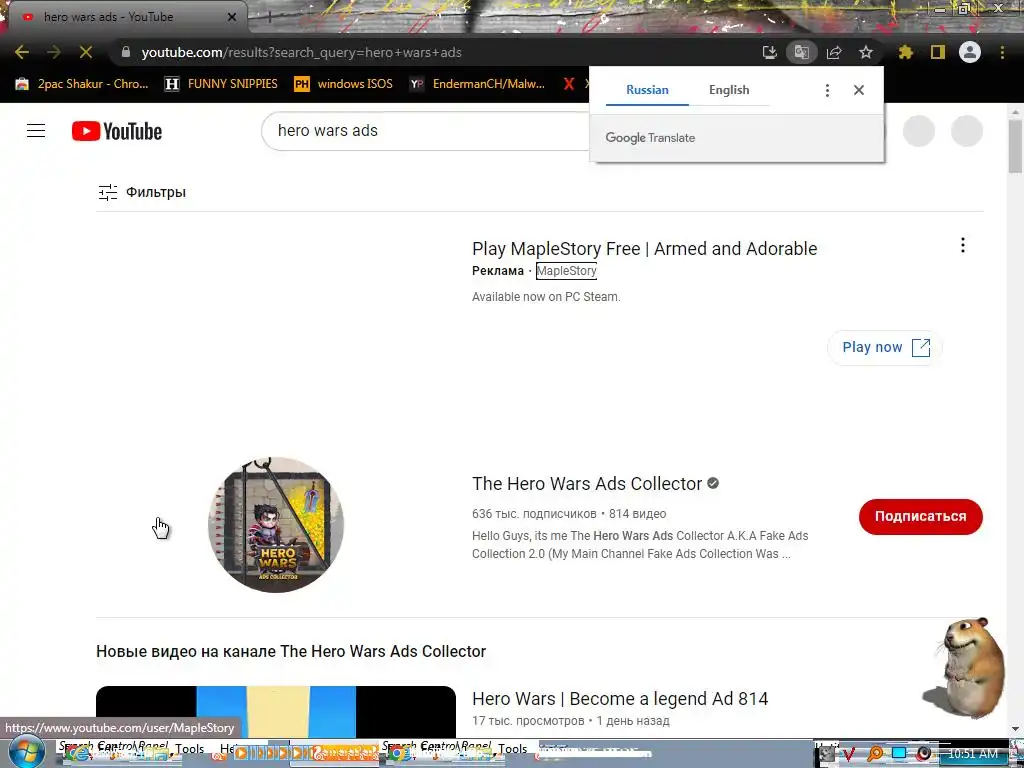This screenshot has width=1024, height=768.
Task: Click the first circular placeholder right of the search bar
Action: tap(919, 131)
